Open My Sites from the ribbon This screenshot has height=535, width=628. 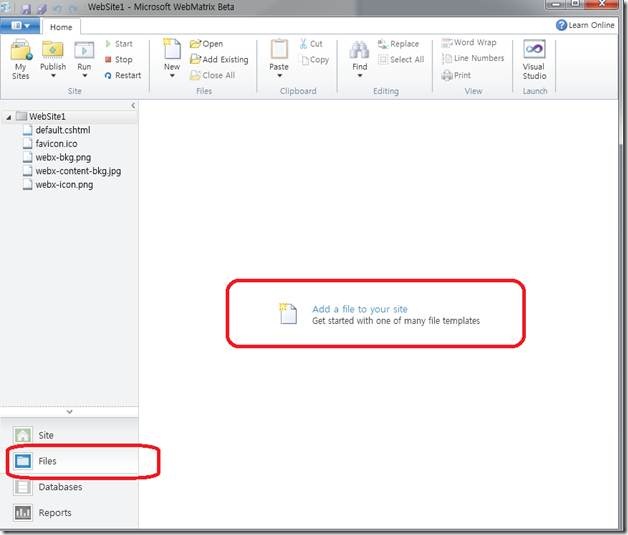tap(21, 59)
